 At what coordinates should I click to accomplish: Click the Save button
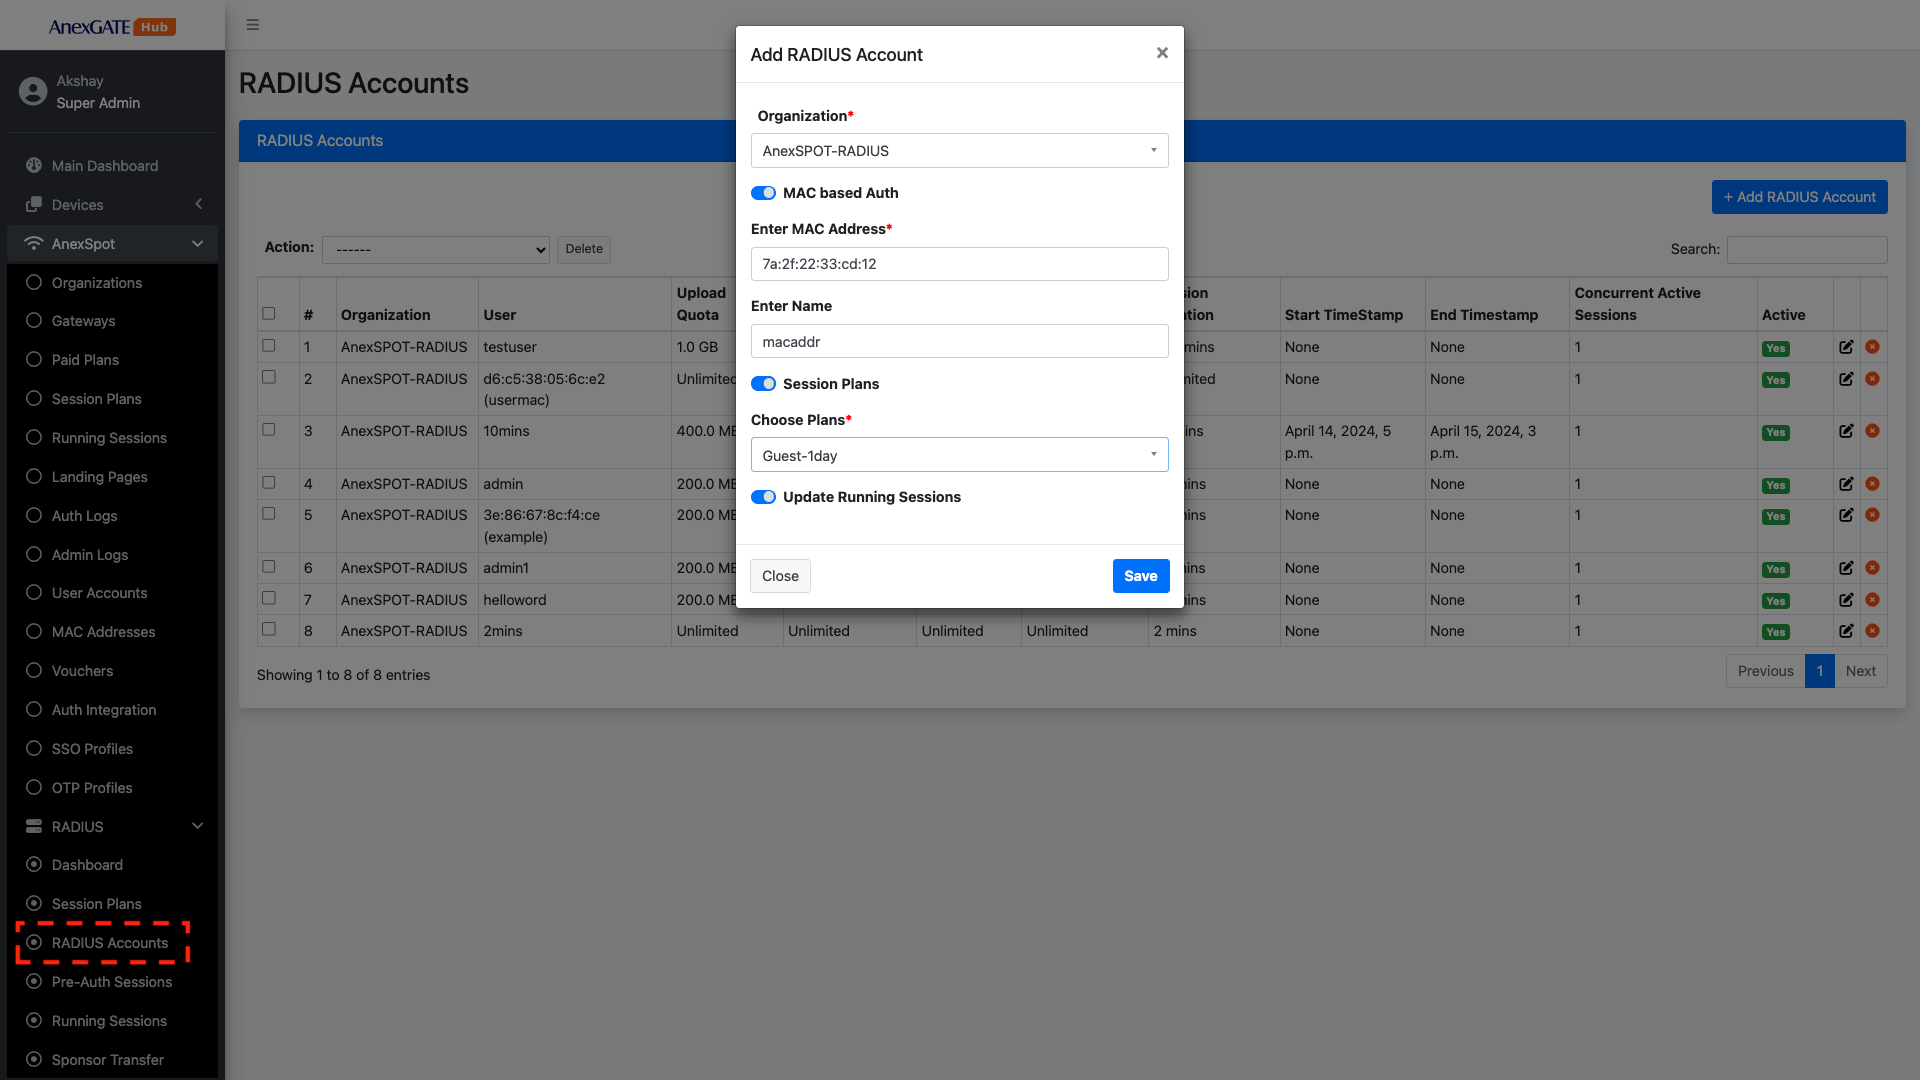click(1140, 576)
